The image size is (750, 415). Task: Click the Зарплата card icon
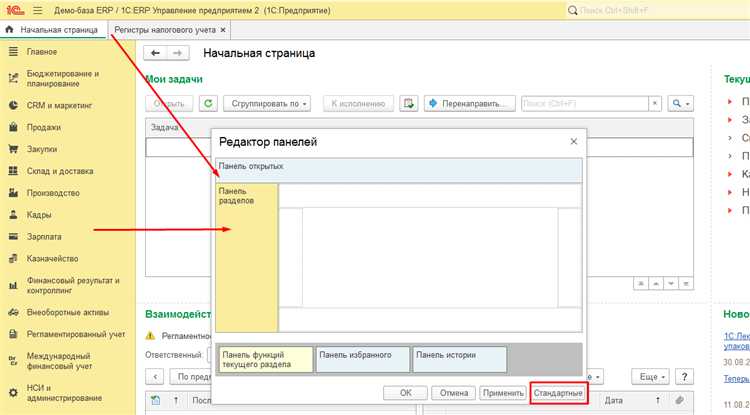coord(13,237)
